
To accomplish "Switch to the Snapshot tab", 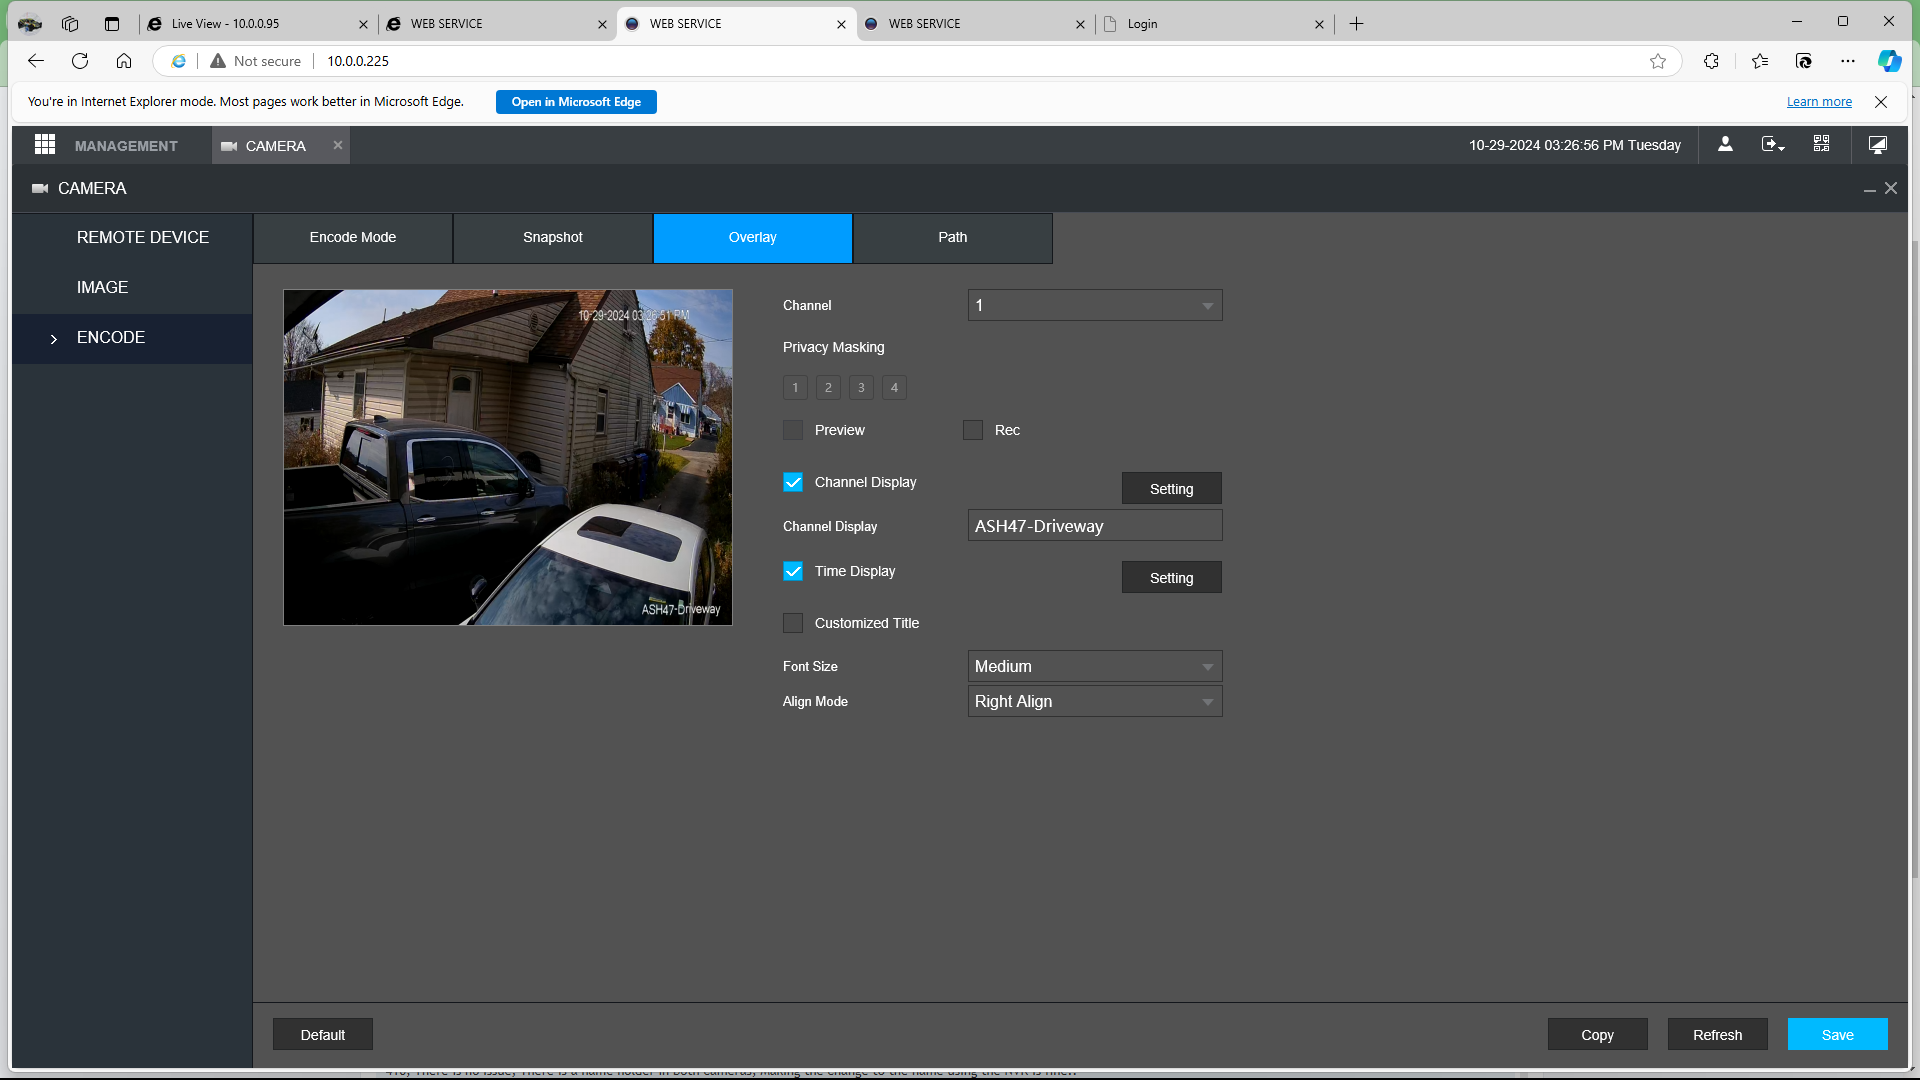I will [x=553, y=238].
